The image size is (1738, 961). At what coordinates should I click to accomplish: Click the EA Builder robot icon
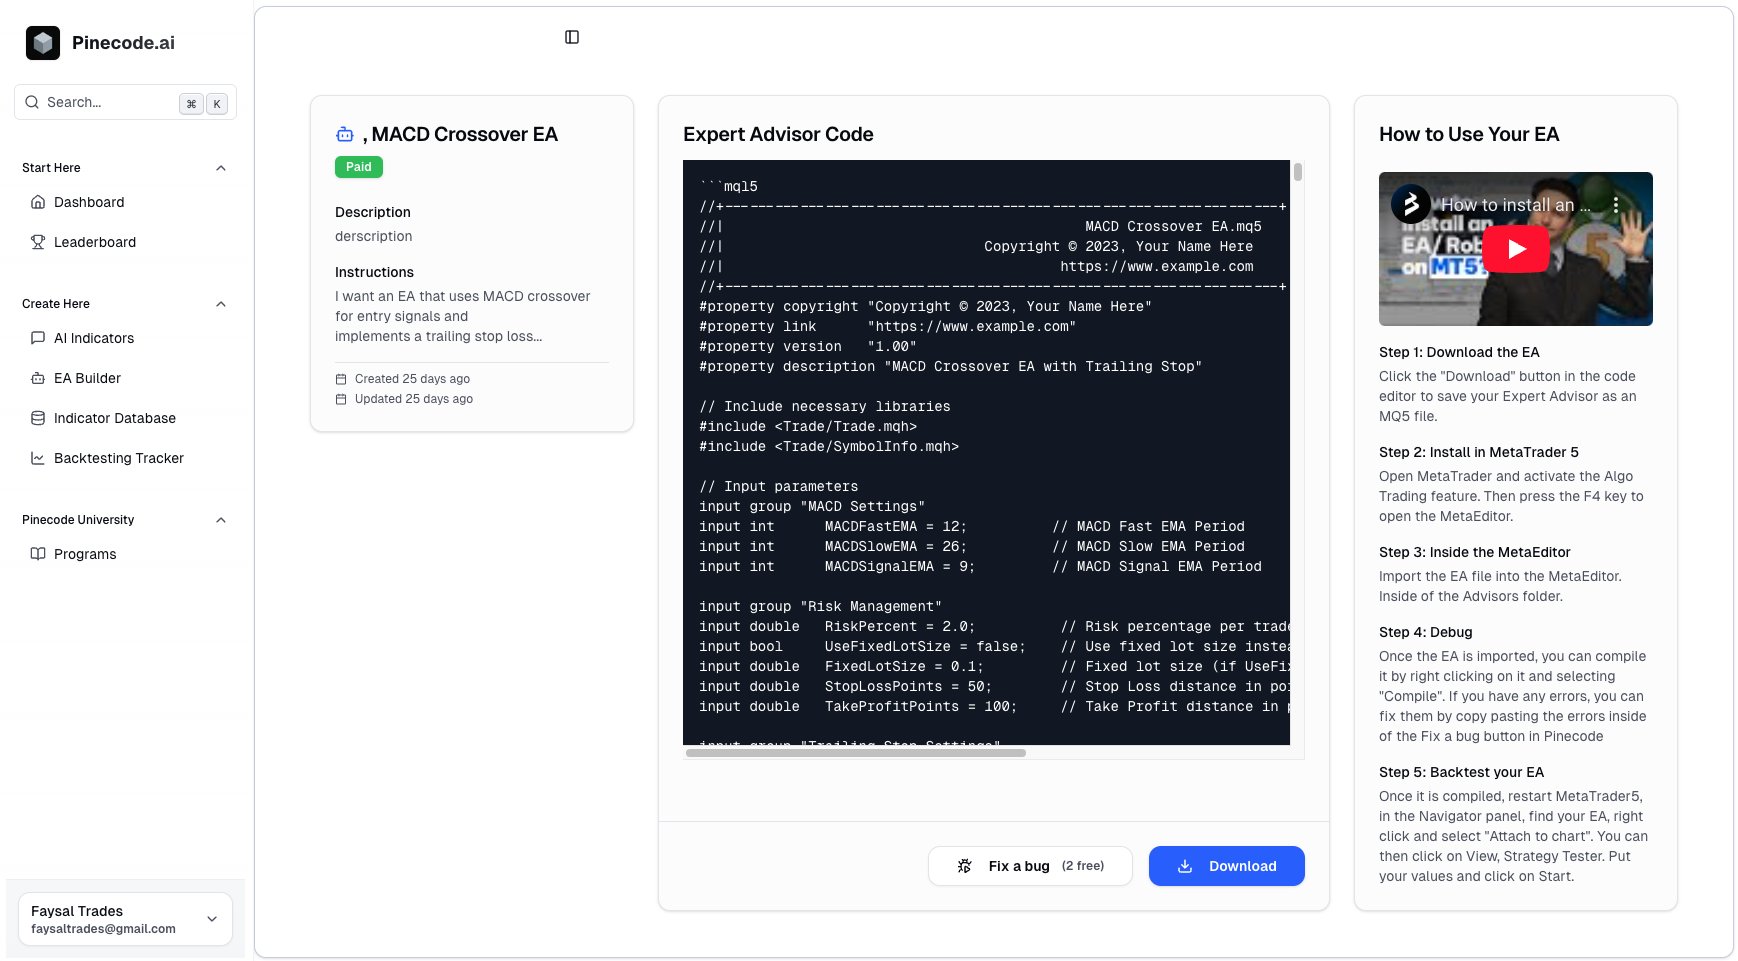tap(38, 378)
